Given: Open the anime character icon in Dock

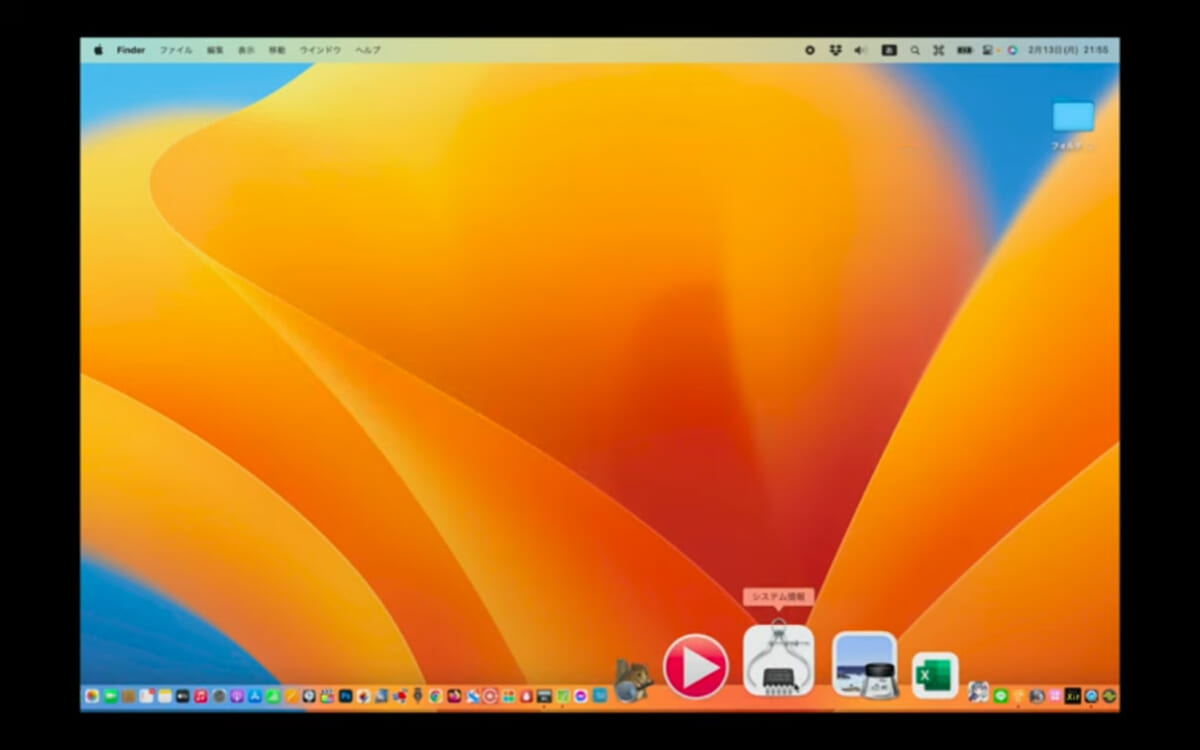Looking at the screenshot, I should (x=978, y=692).
